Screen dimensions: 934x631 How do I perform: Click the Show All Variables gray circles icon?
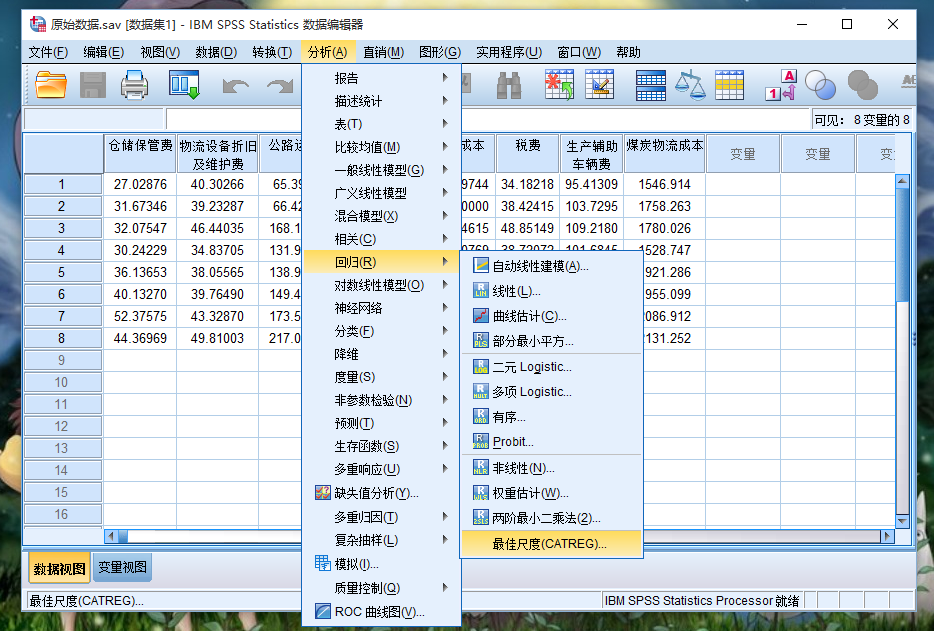[x=862, y=85]
